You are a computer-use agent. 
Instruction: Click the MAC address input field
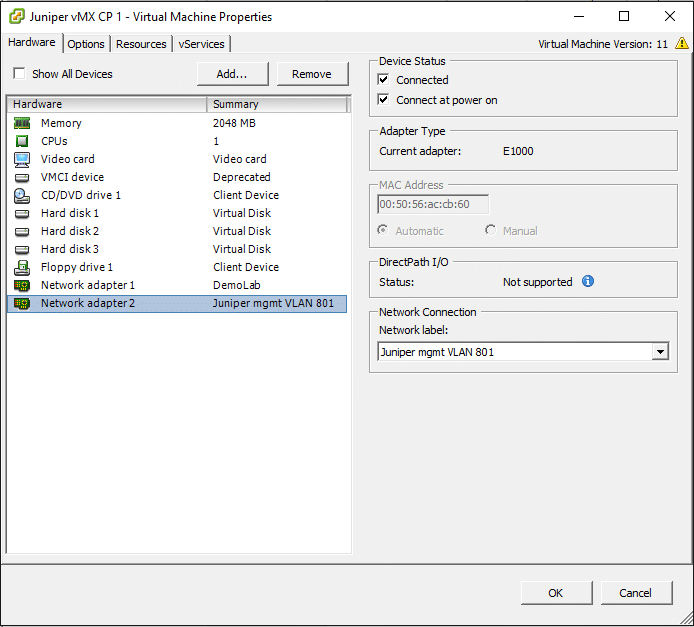(433, 204)
